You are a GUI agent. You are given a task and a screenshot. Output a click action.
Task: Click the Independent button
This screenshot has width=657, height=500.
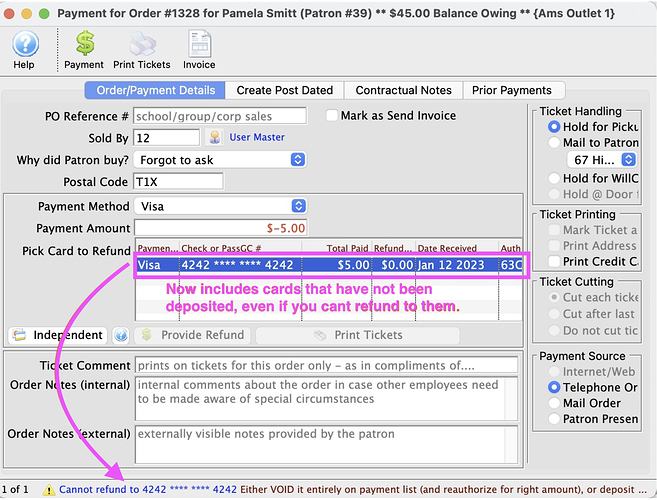pyautogui.click(x=58, y=335)
